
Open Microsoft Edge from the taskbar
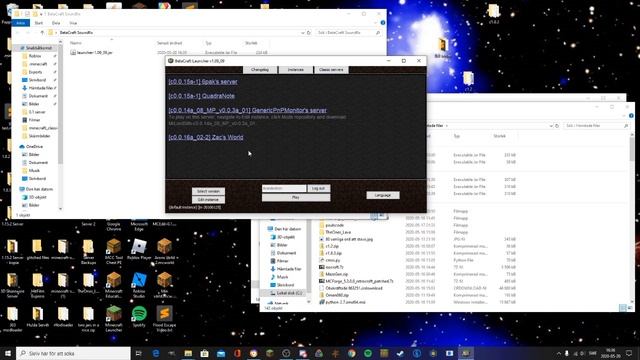tap(156, 353)
